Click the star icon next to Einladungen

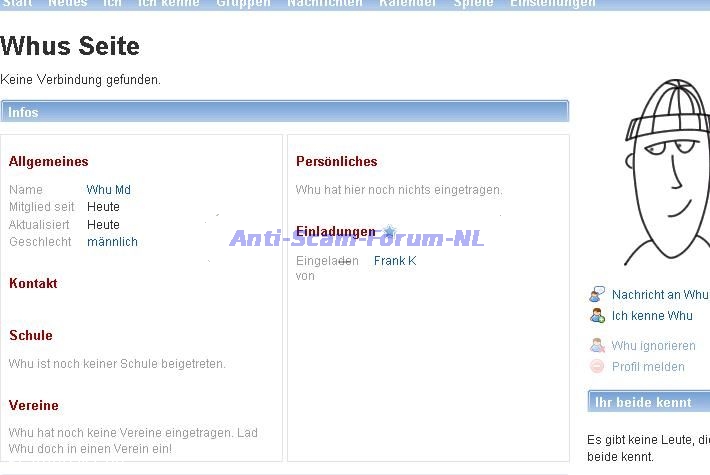[x=389, y=231]
